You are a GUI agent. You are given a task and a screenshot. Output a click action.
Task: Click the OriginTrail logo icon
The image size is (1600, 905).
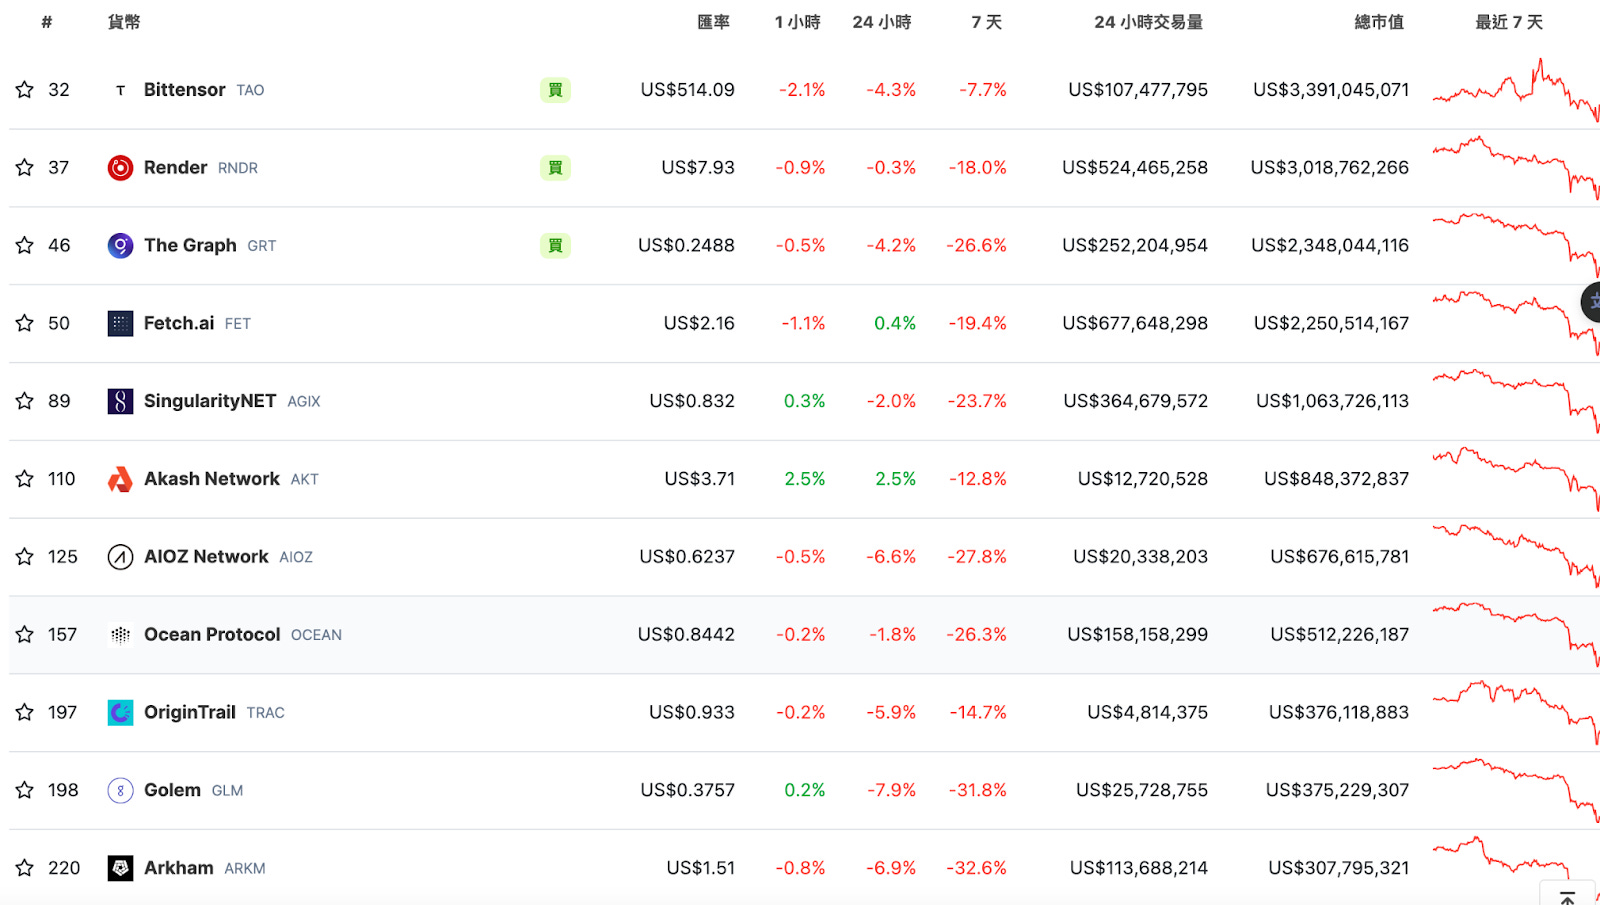pos(120,713)
